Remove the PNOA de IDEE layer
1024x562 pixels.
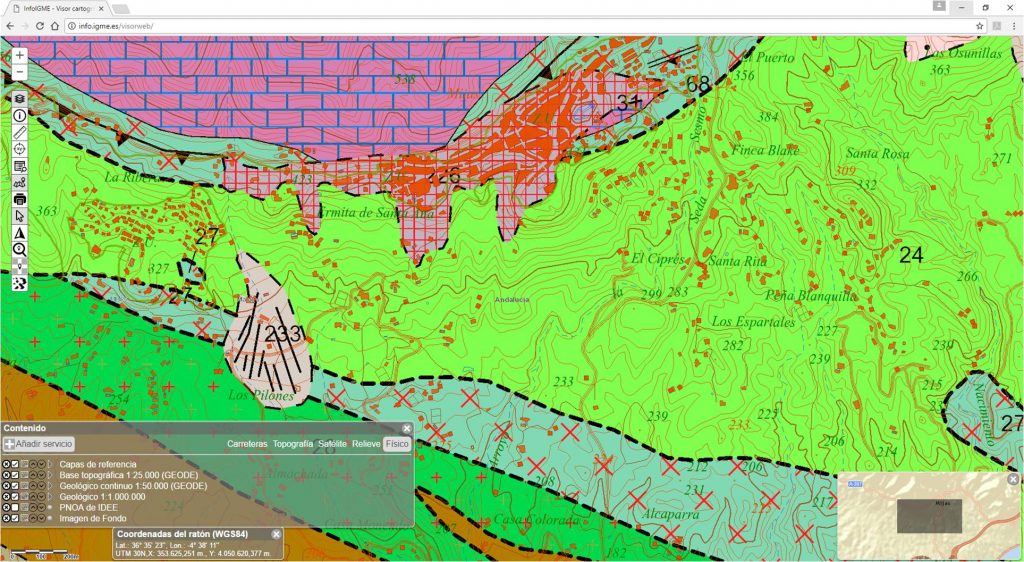[7, 507]
